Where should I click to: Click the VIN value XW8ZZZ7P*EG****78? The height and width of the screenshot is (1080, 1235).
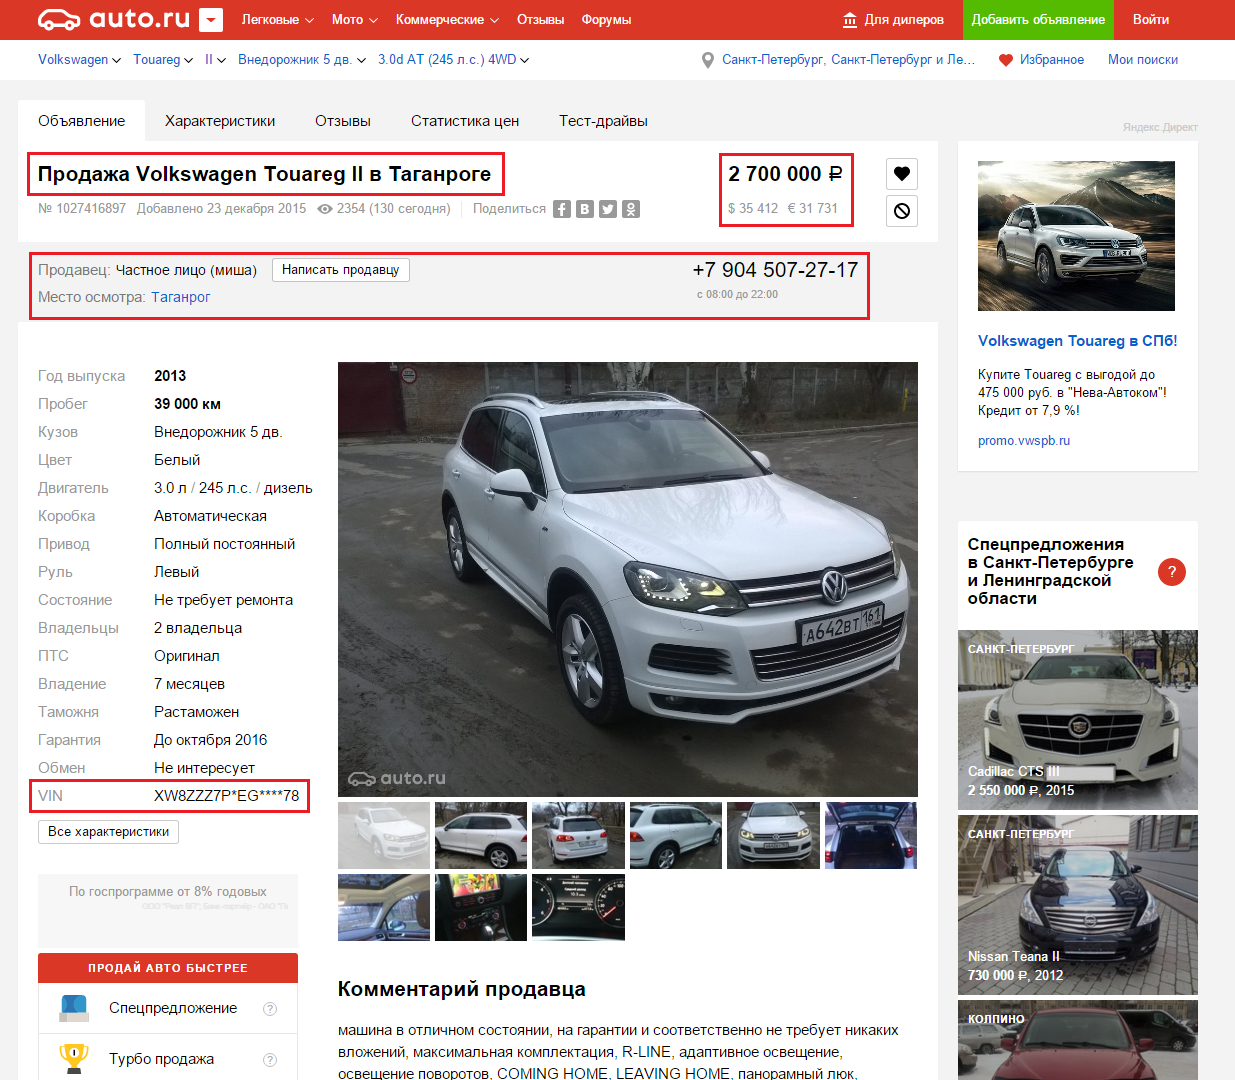[x=226, y=796]
